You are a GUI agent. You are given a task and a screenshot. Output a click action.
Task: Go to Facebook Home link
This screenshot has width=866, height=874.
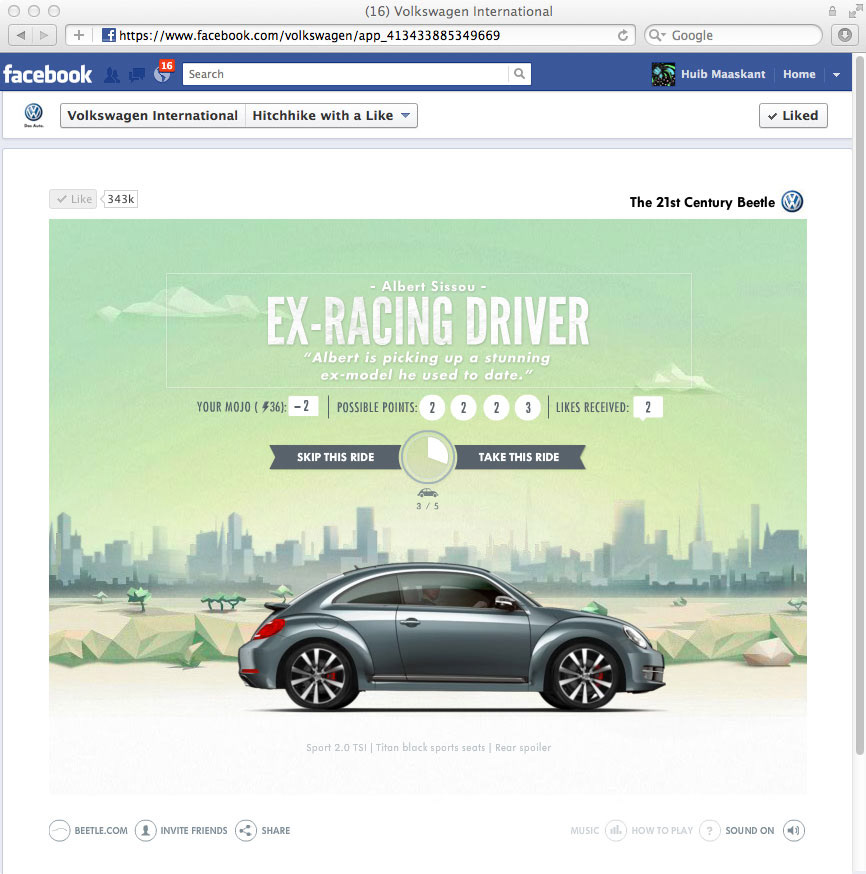click(799, 74)
